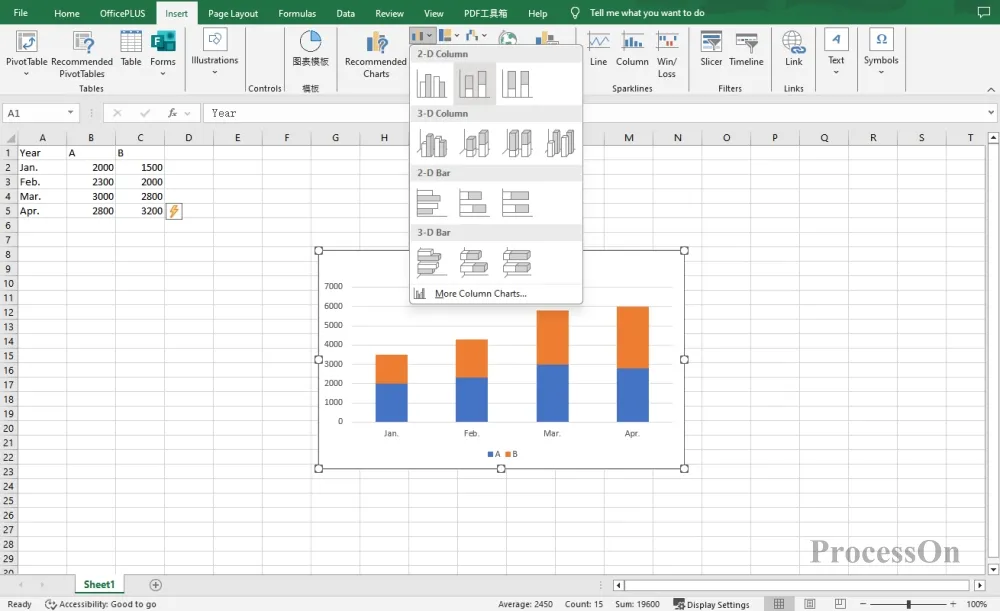The width and height of the screenshot is (1000, 611).
Task: Pick the 3-D Clustered Column icon
Action: [432, 144]
